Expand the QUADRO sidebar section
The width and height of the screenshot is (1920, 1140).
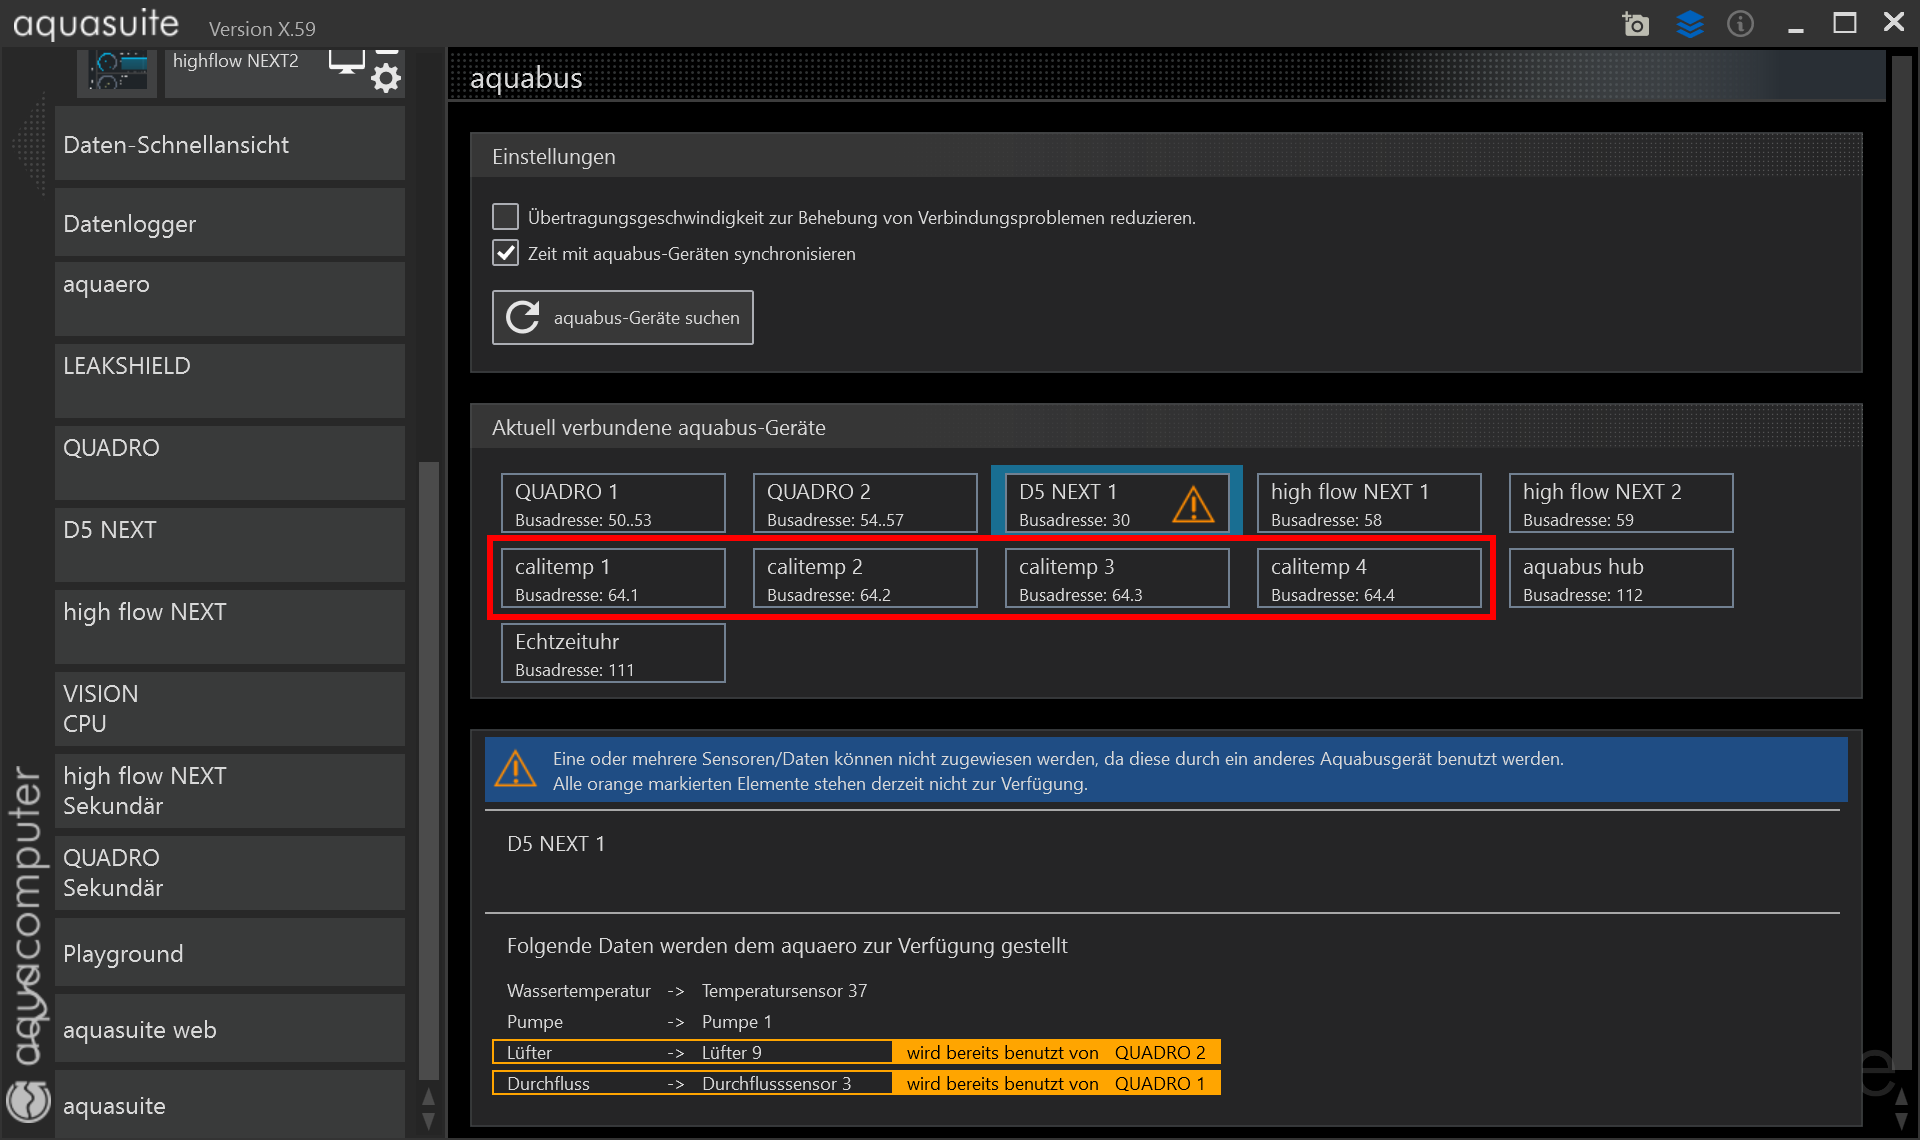click(230, 463)
